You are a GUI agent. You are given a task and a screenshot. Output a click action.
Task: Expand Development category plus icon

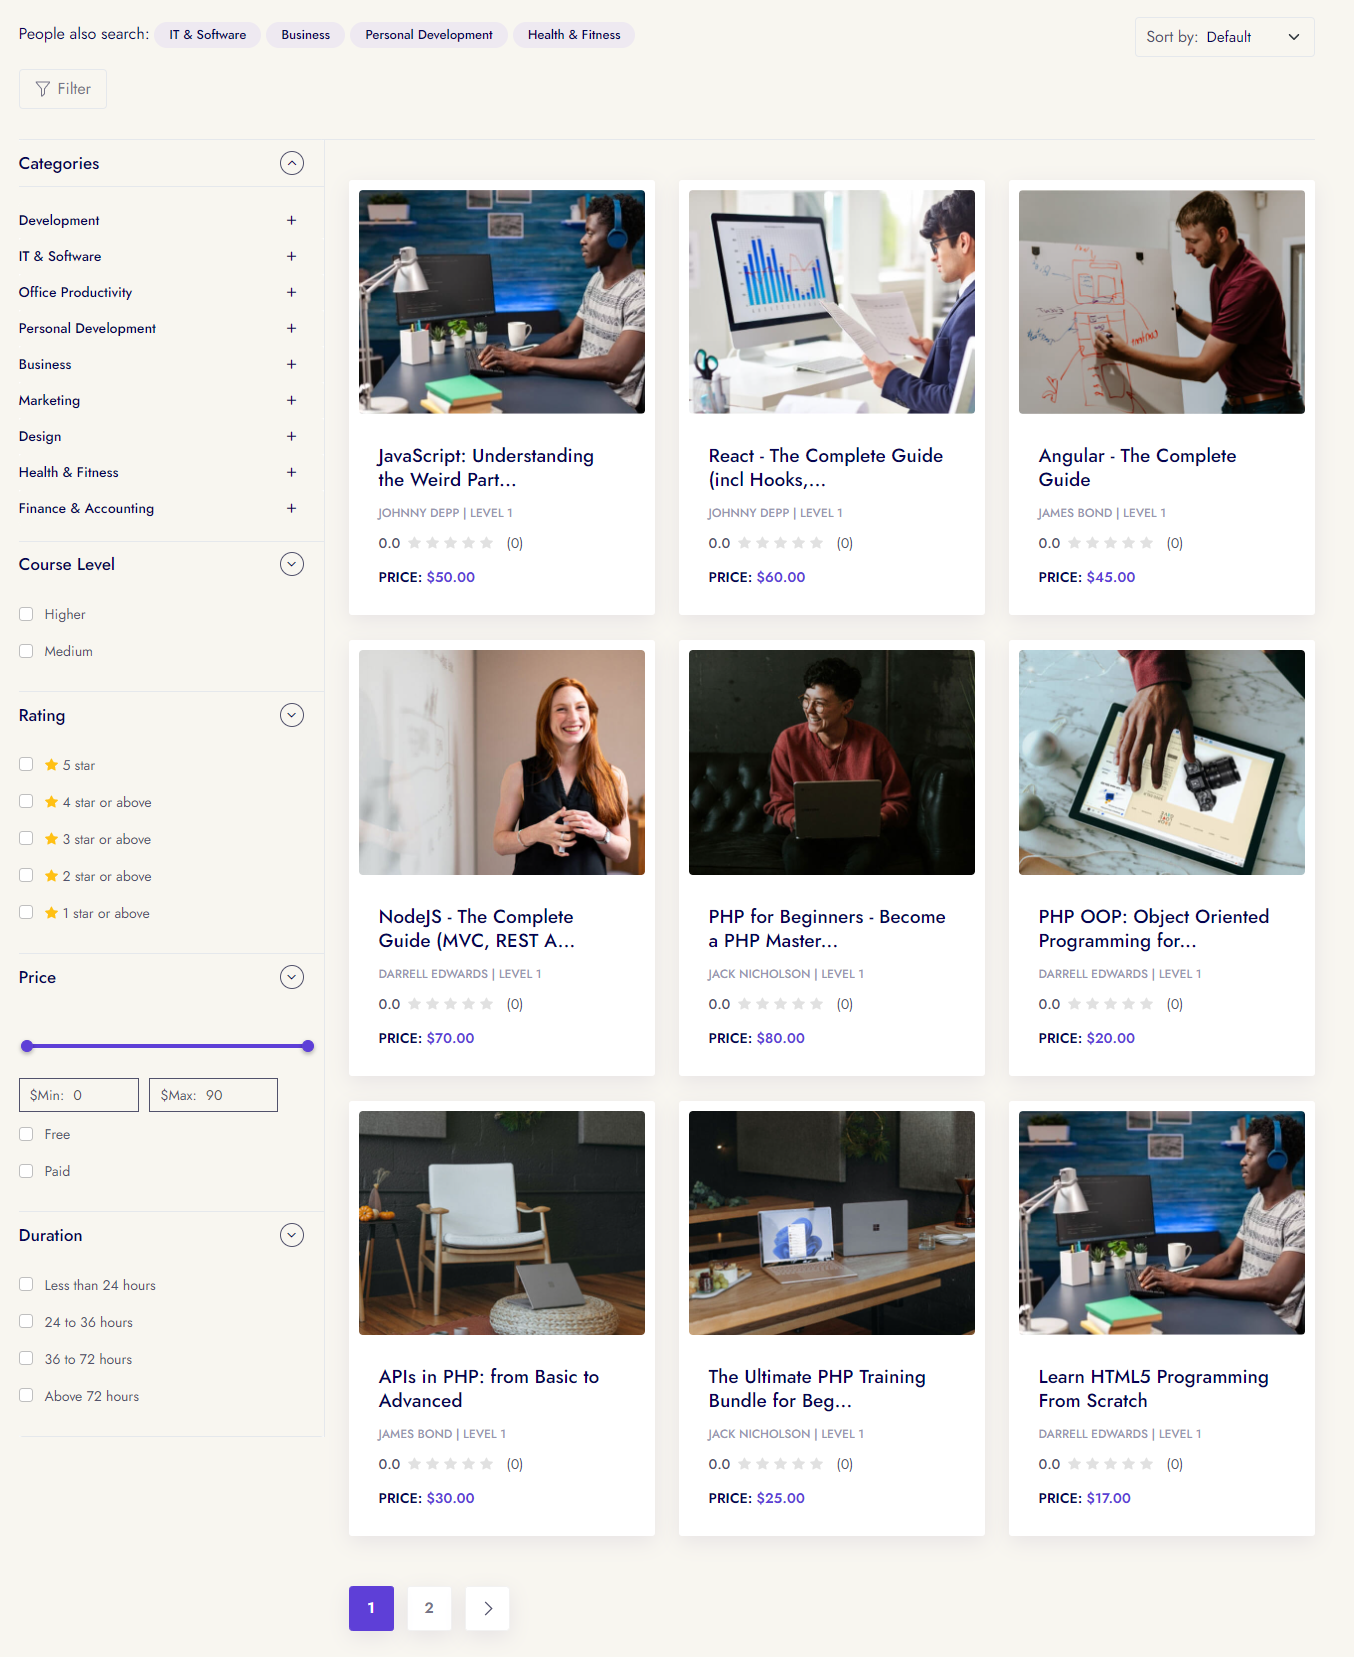(x=291, y=220)
